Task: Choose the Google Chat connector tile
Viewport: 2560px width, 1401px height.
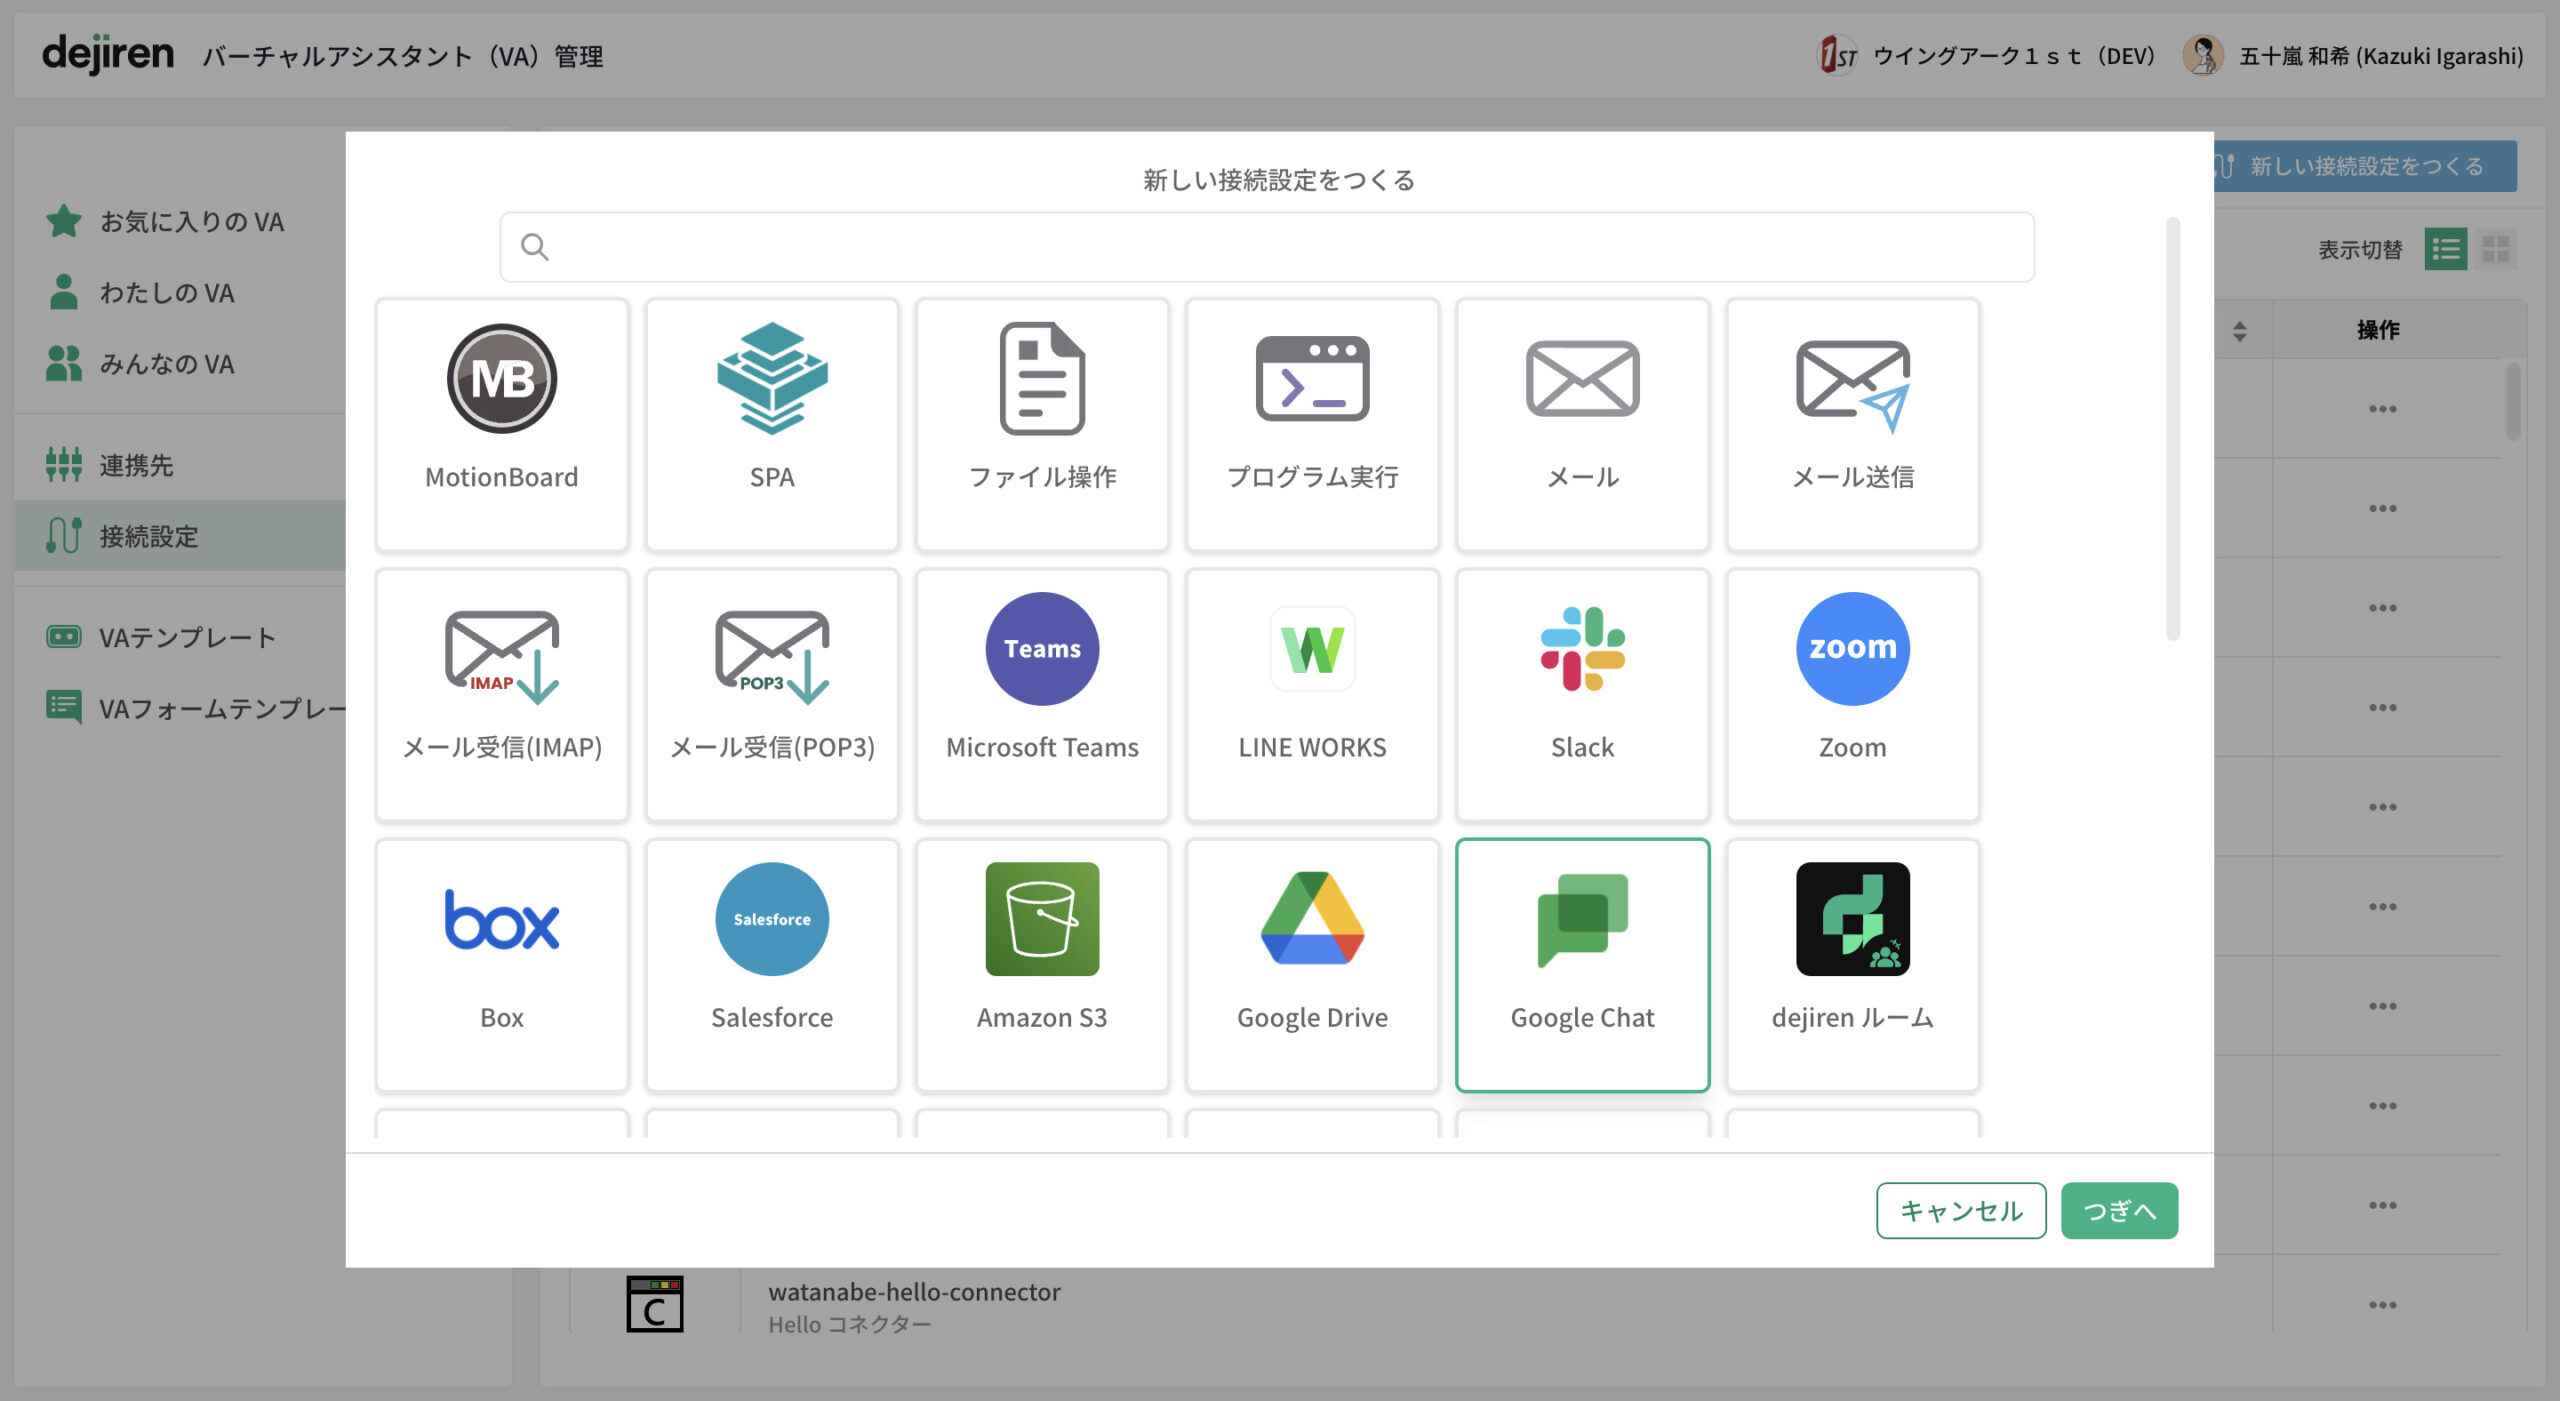Action: tap(1582, 965)
